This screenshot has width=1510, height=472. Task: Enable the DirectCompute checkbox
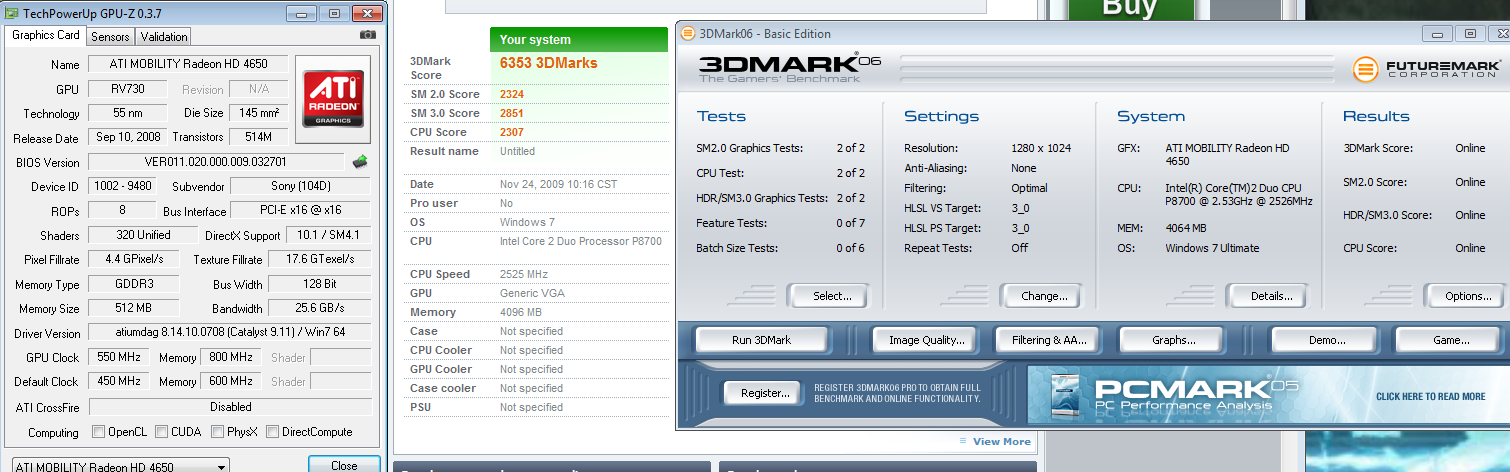click(x=273, y=432)
